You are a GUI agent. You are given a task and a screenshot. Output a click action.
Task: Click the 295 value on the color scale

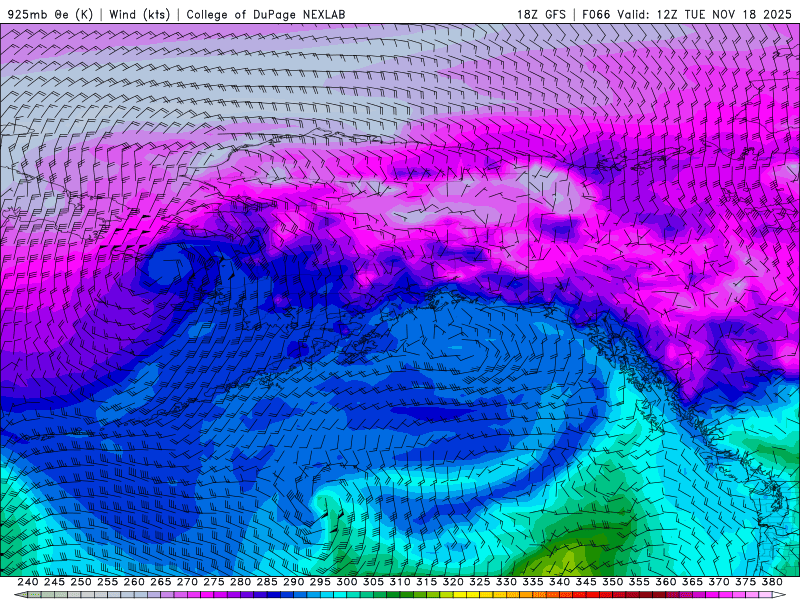tap(320, 582)
